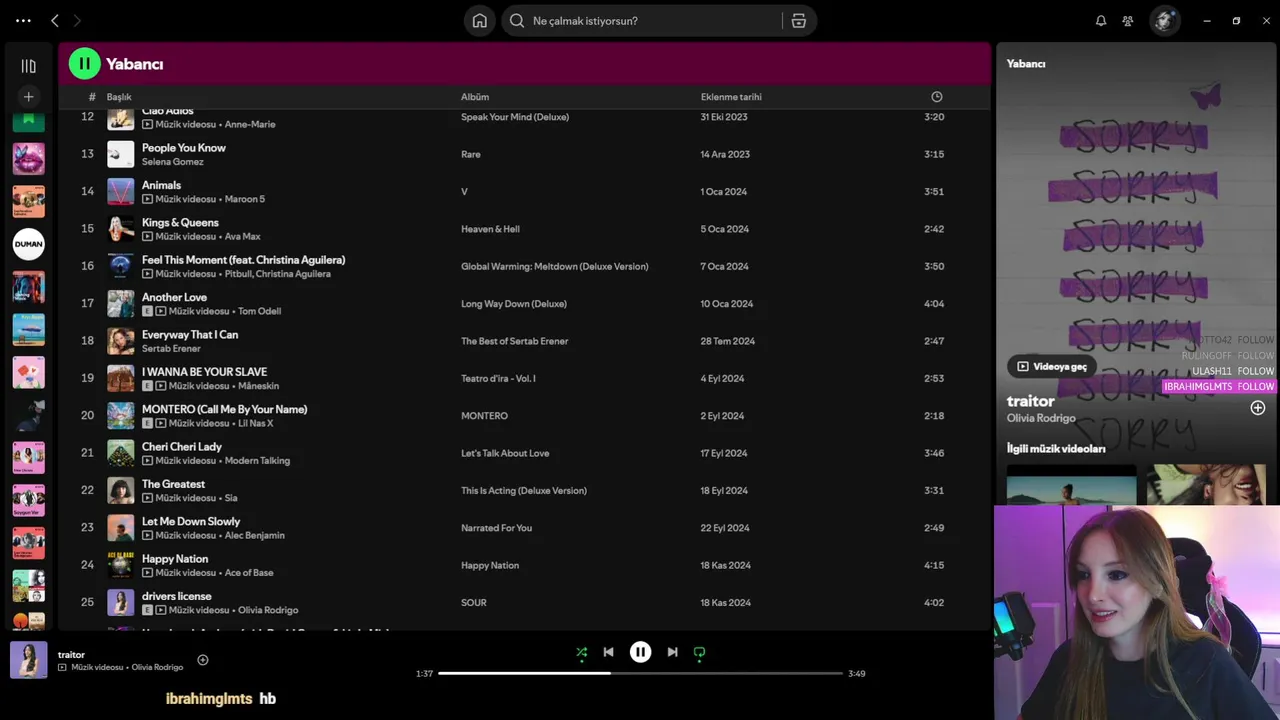
Task: Select the track Cheri Cheri Lady
Action: click(x=182, y=447)
